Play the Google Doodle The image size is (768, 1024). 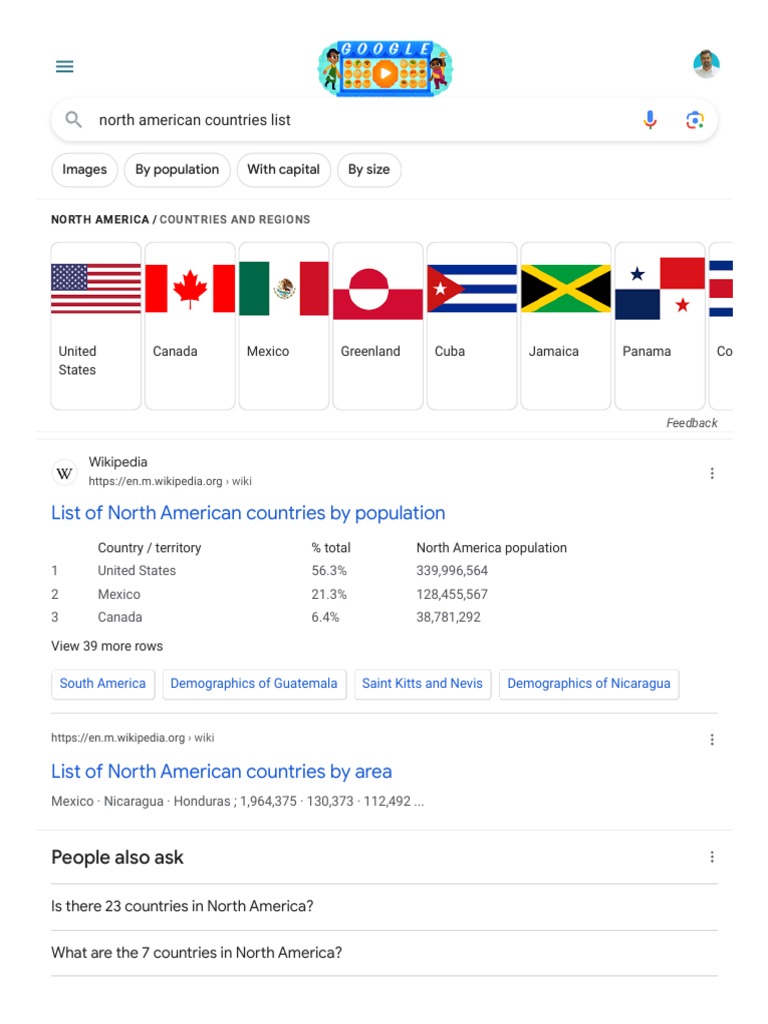tap(385, 71)
